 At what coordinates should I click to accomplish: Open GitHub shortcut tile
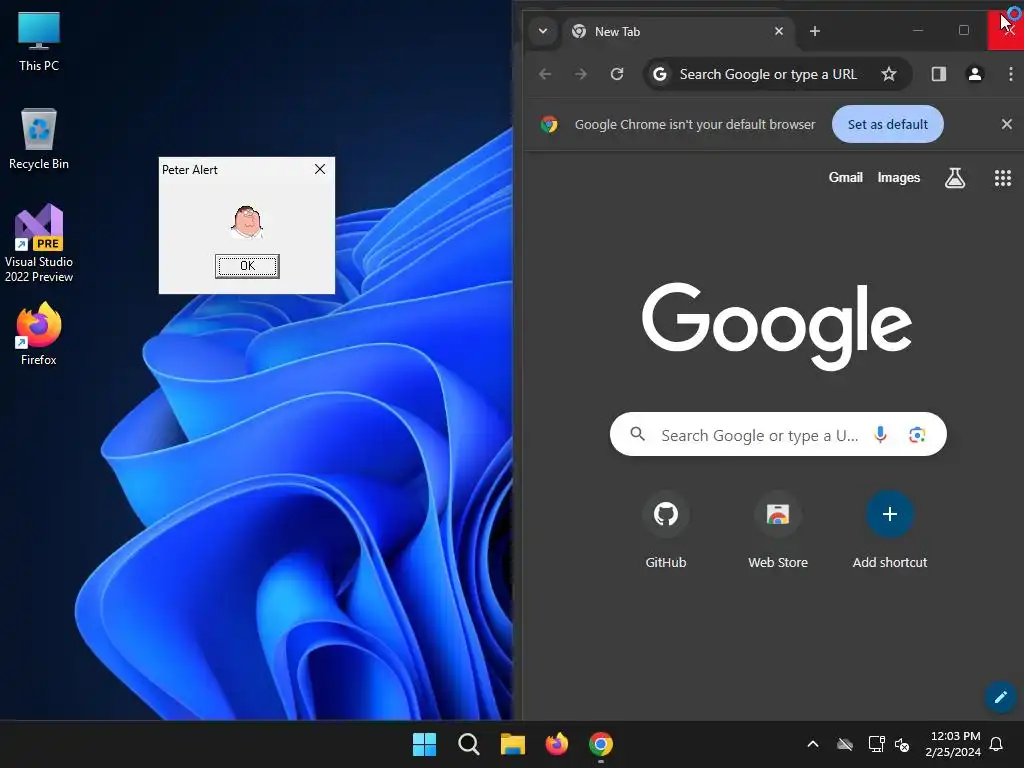pos(665,532)
